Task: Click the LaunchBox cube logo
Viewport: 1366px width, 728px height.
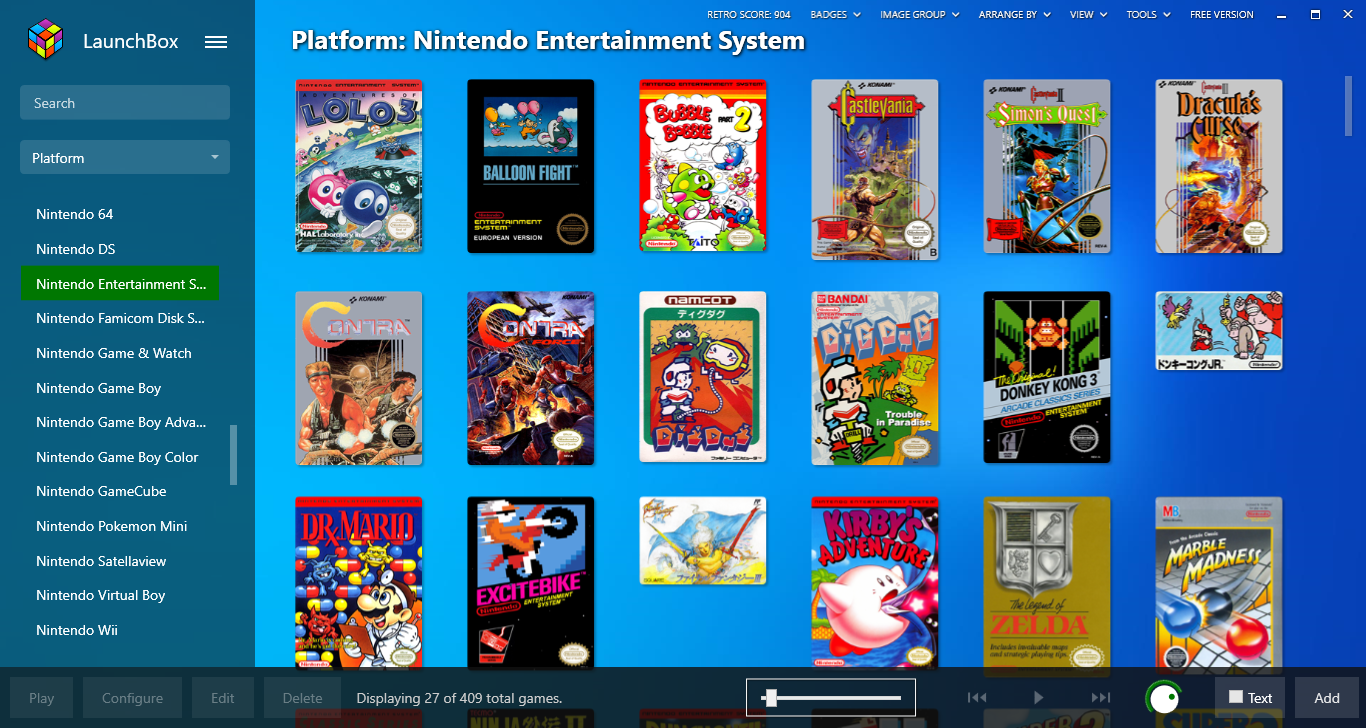Action: tap(44, 41)
